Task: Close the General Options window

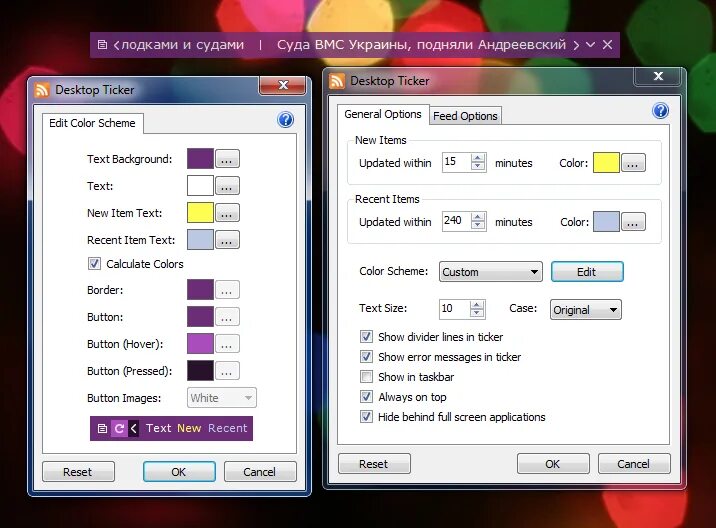Action: pyautogui.click(x=658, y=76)
